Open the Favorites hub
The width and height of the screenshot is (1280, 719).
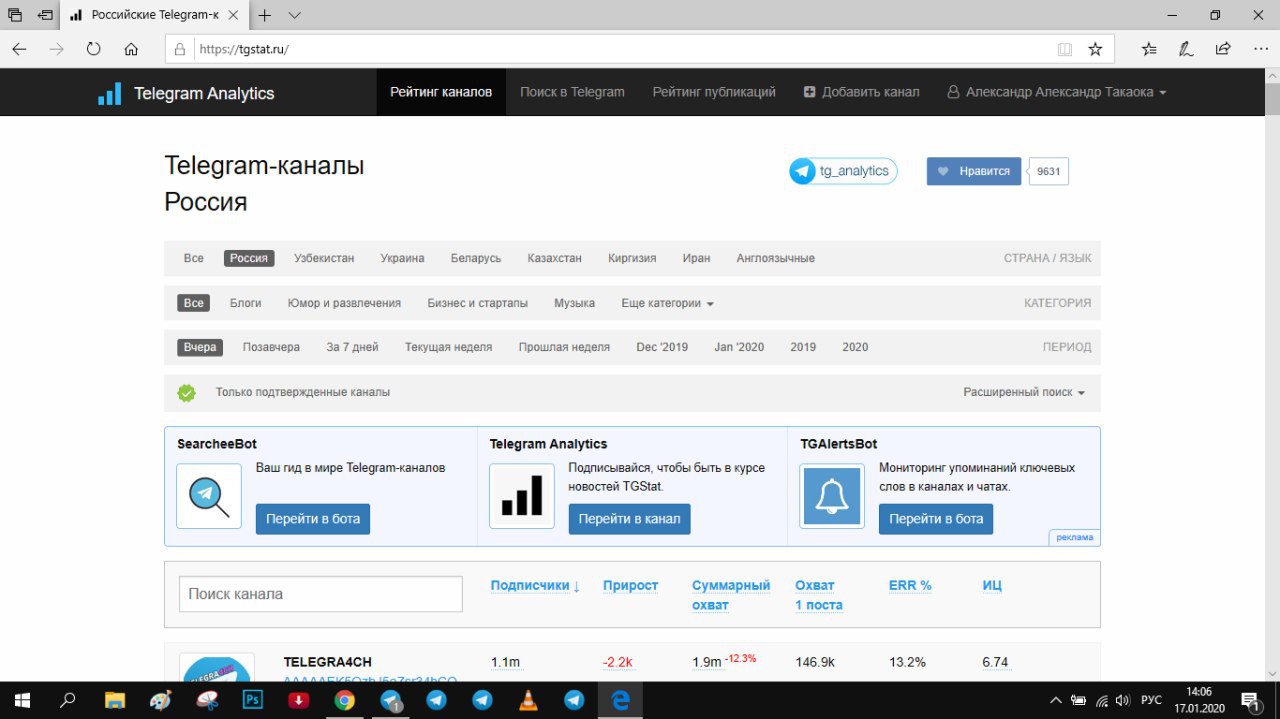[1149, 48]
